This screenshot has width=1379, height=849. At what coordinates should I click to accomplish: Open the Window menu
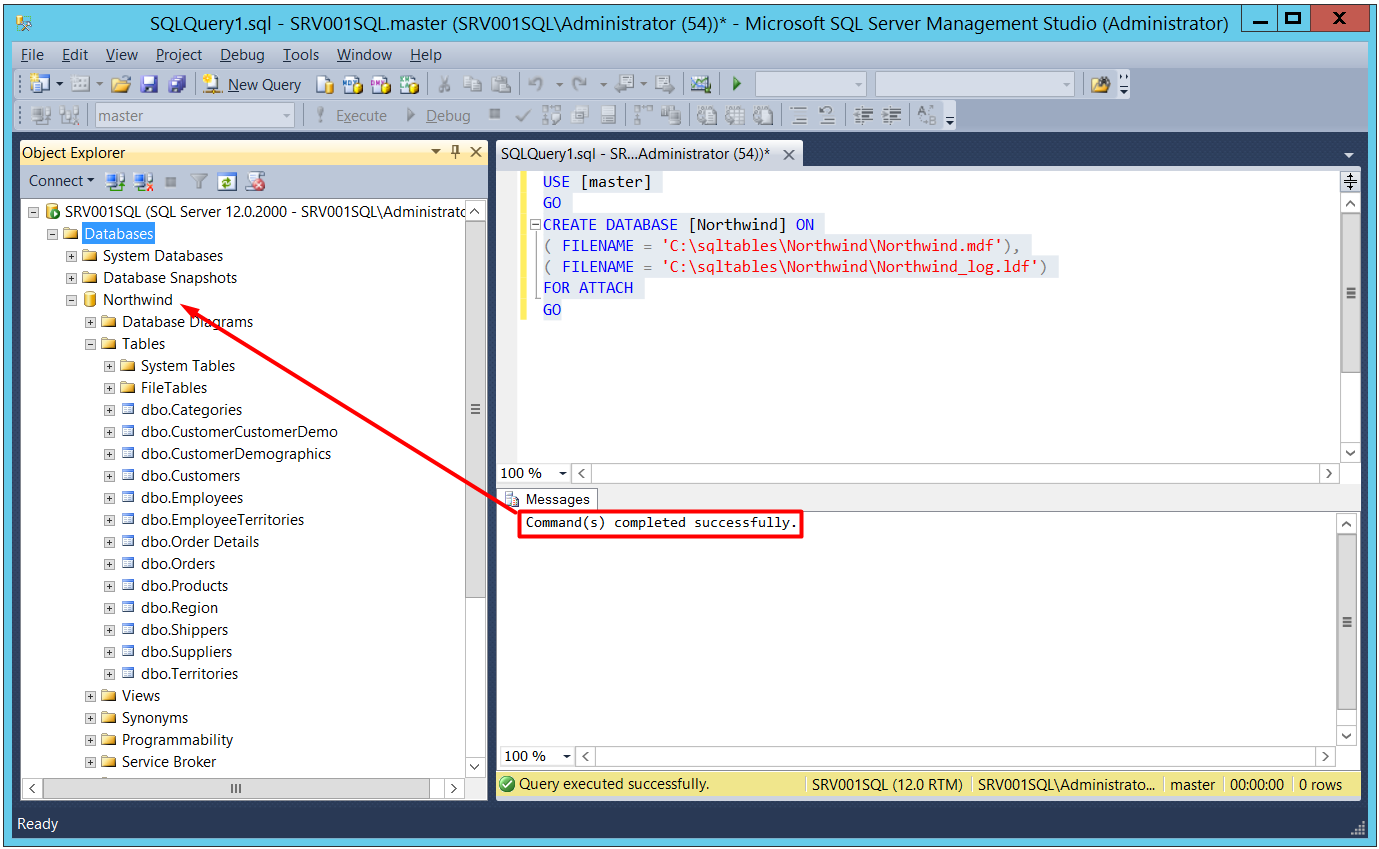click(364, 55)
